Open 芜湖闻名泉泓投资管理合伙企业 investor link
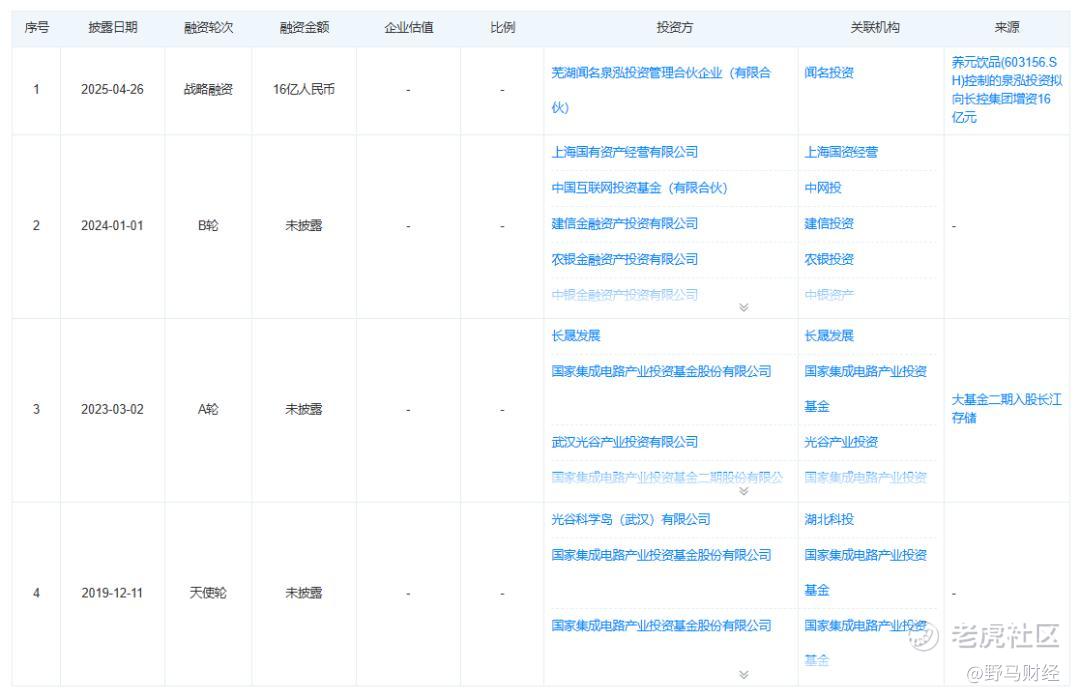Screen dimensions: 1080x698 [661, 90]
